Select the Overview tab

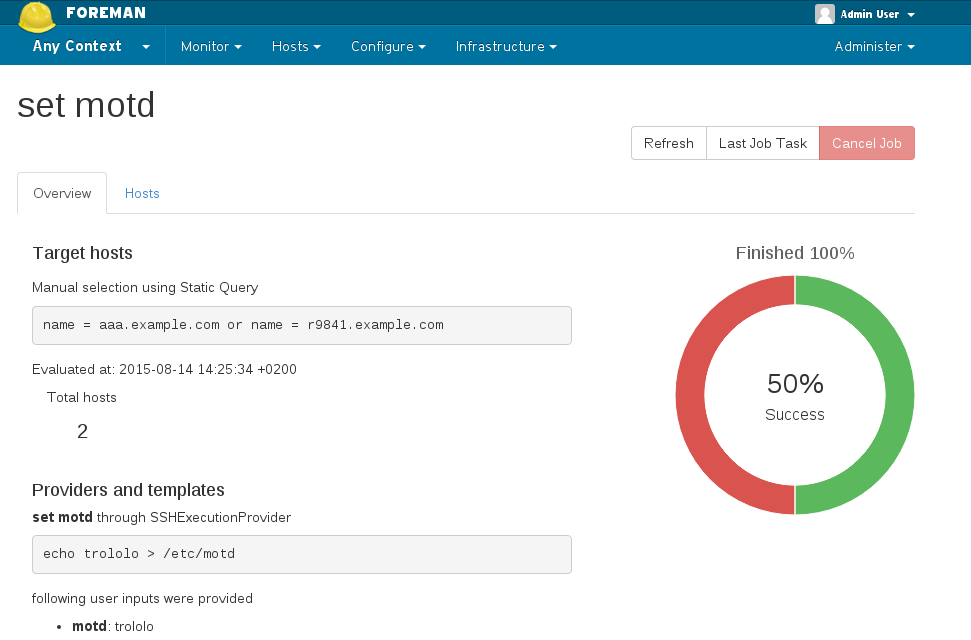[x=62, y=193]
